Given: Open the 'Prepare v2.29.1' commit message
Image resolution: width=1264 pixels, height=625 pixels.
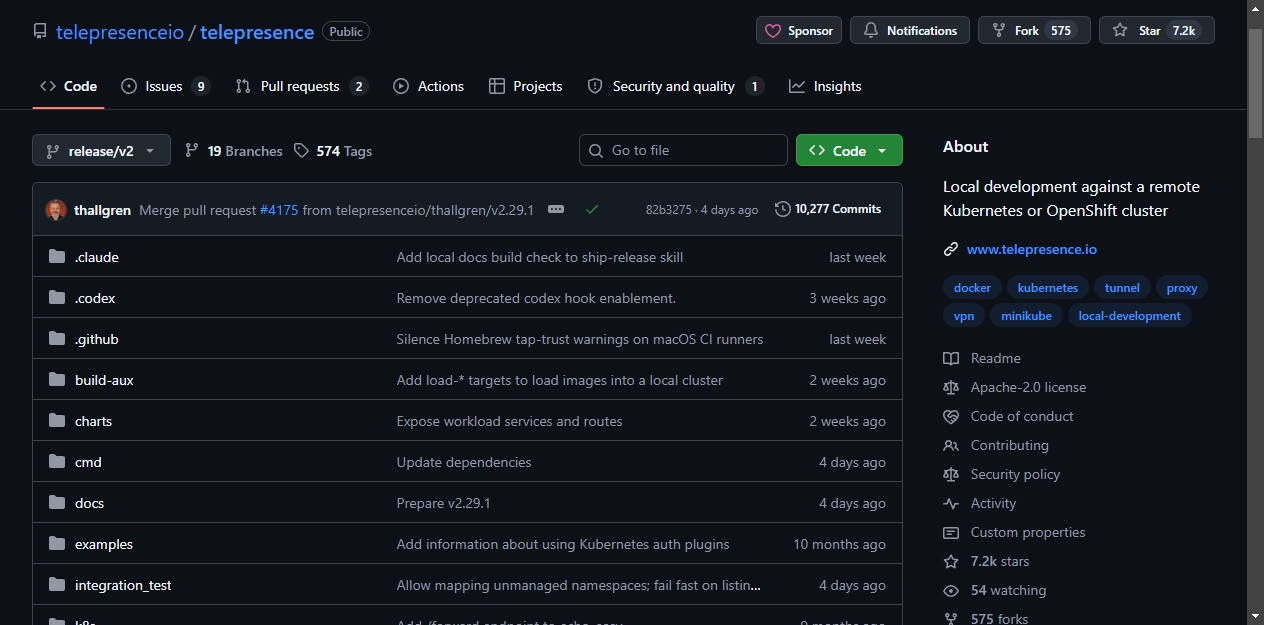Looking at the screenshot, I should point(444,503).
